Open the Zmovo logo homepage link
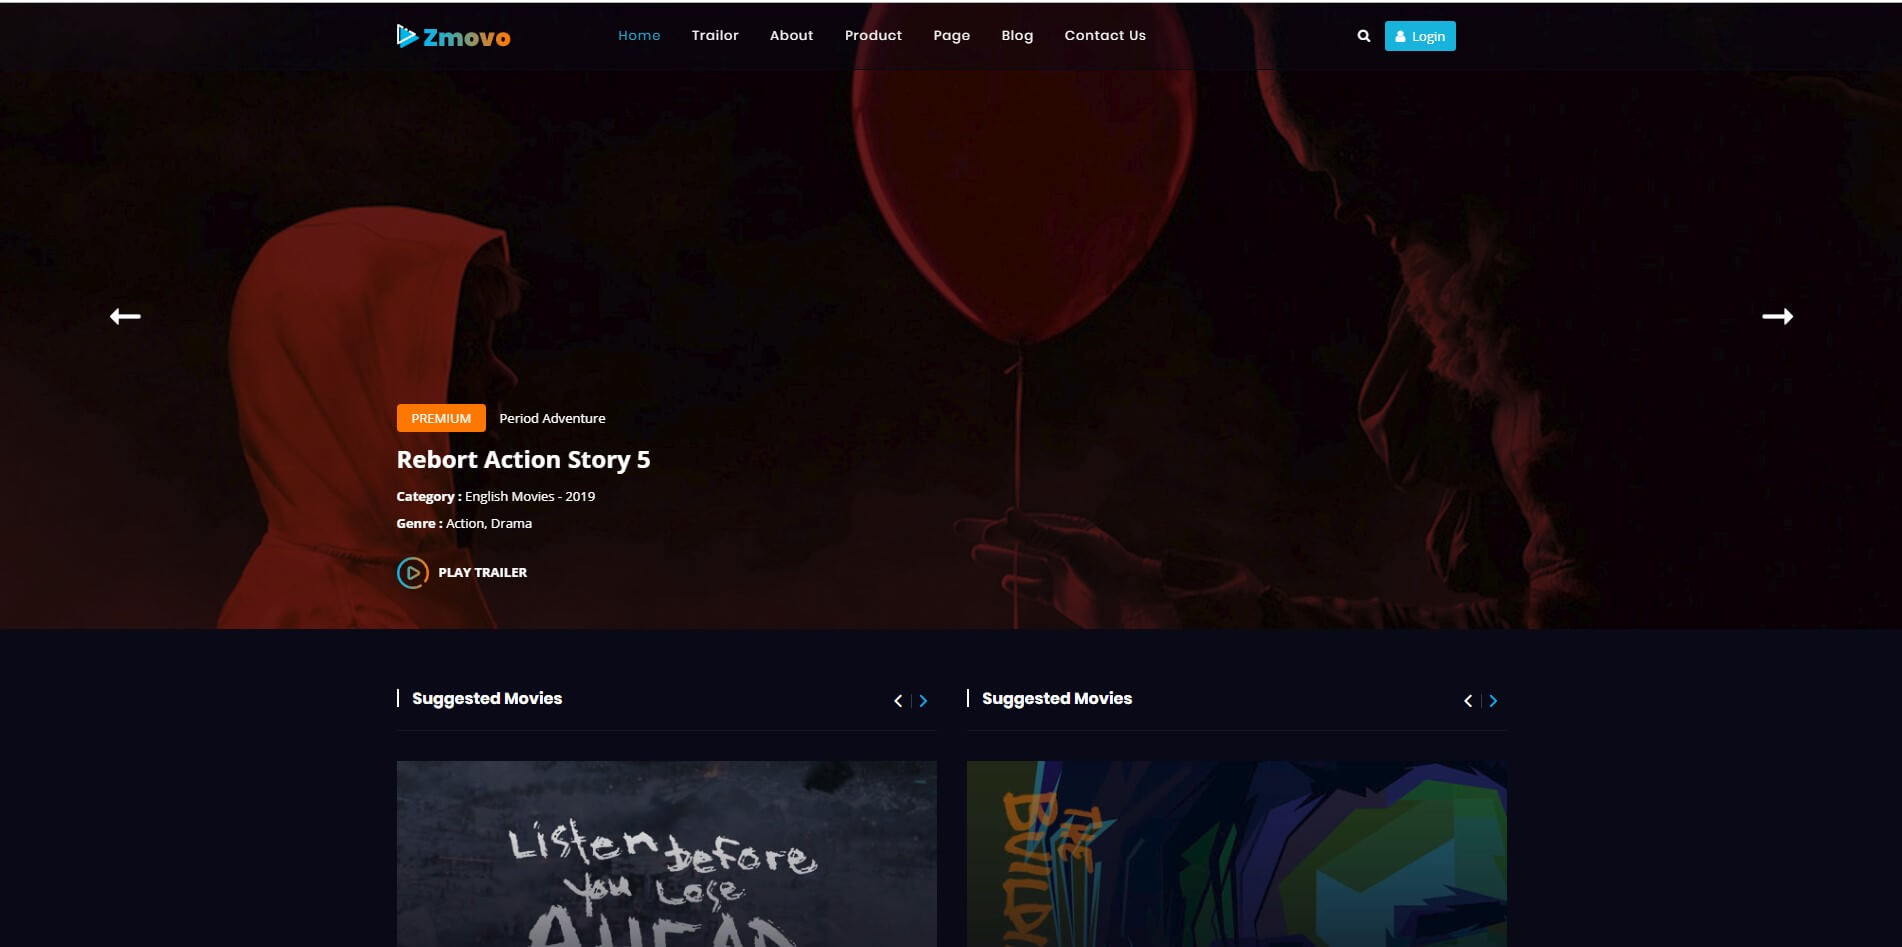 click(x=453, y=37)
